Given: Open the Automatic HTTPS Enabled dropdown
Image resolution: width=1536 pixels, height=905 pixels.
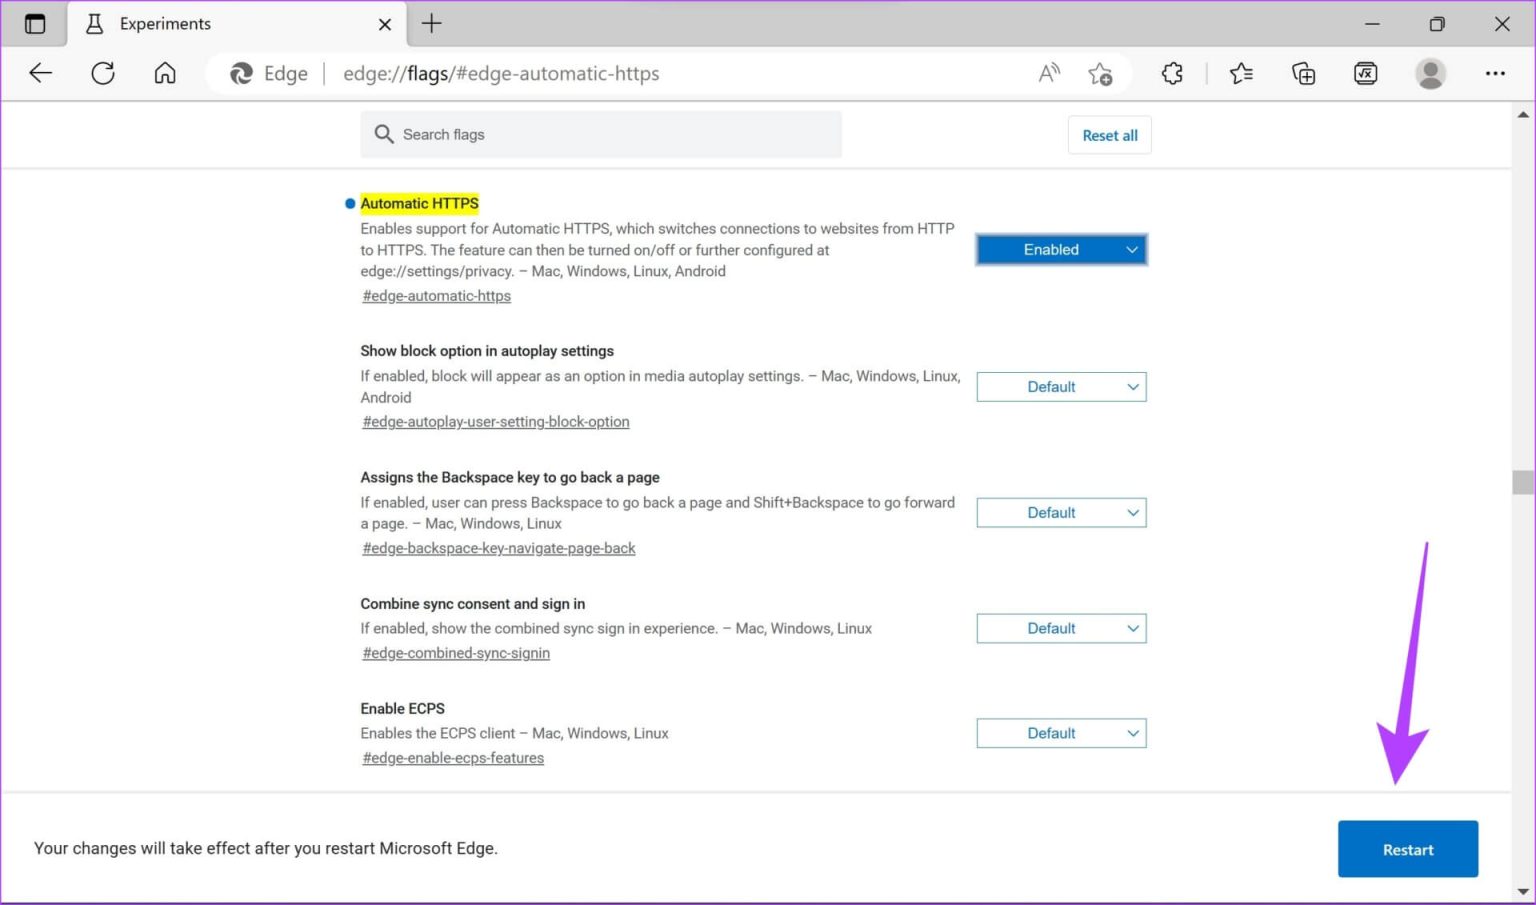Looking at the screenshot, I should [x=1060, y=249].
